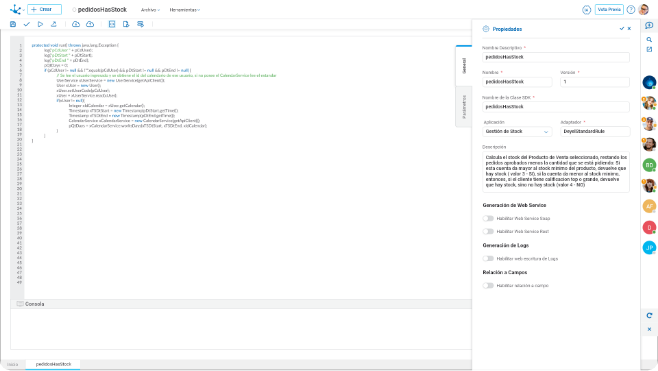The width and height of the screenshot is (658, 371).
Task: Click the last toolbar icon with stacked lines
Action: (140, 24)
